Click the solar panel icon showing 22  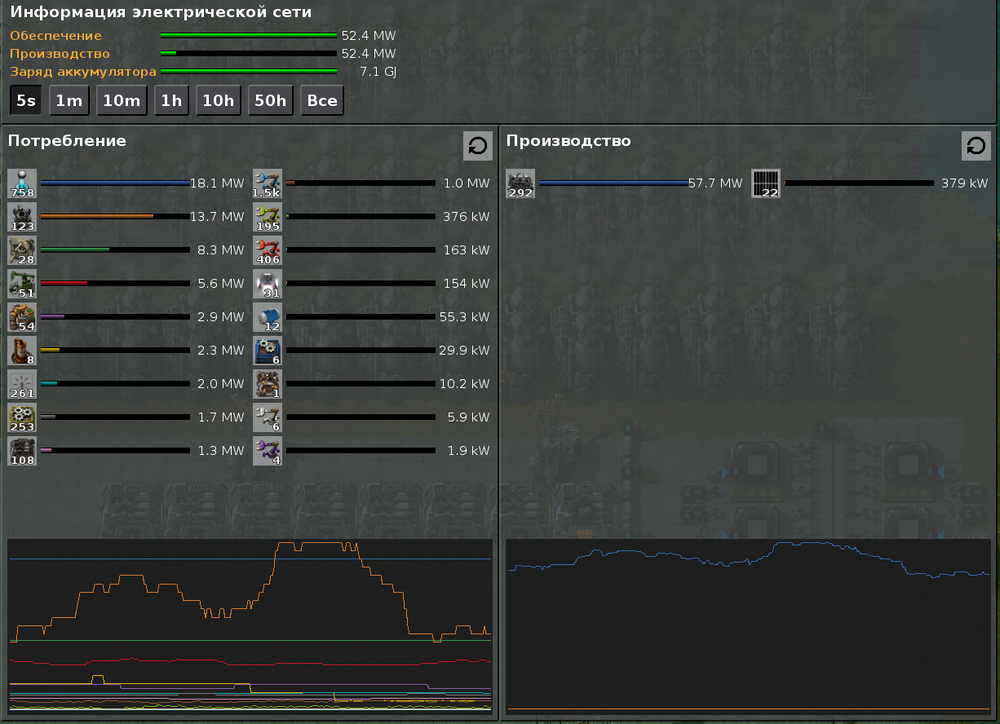tap(765, 184)
